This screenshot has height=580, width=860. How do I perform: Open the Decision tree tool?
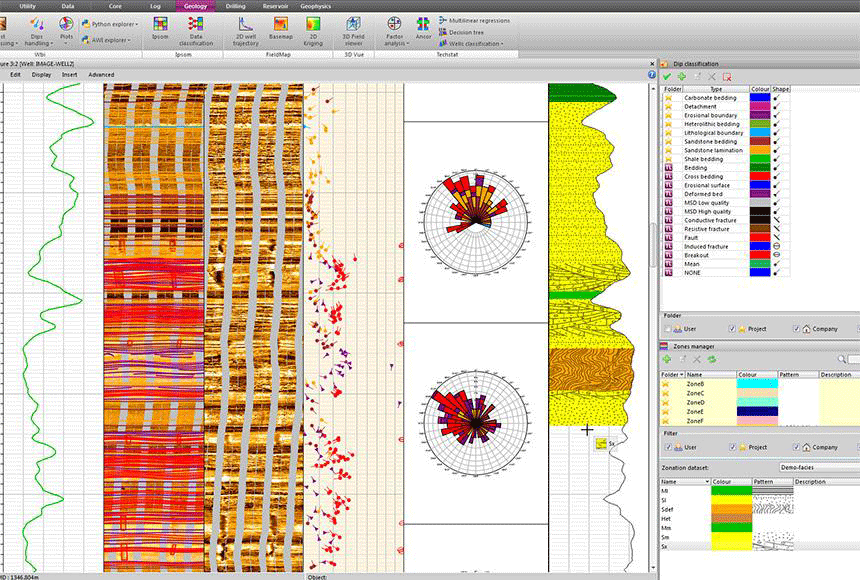(x=461, y=32)
